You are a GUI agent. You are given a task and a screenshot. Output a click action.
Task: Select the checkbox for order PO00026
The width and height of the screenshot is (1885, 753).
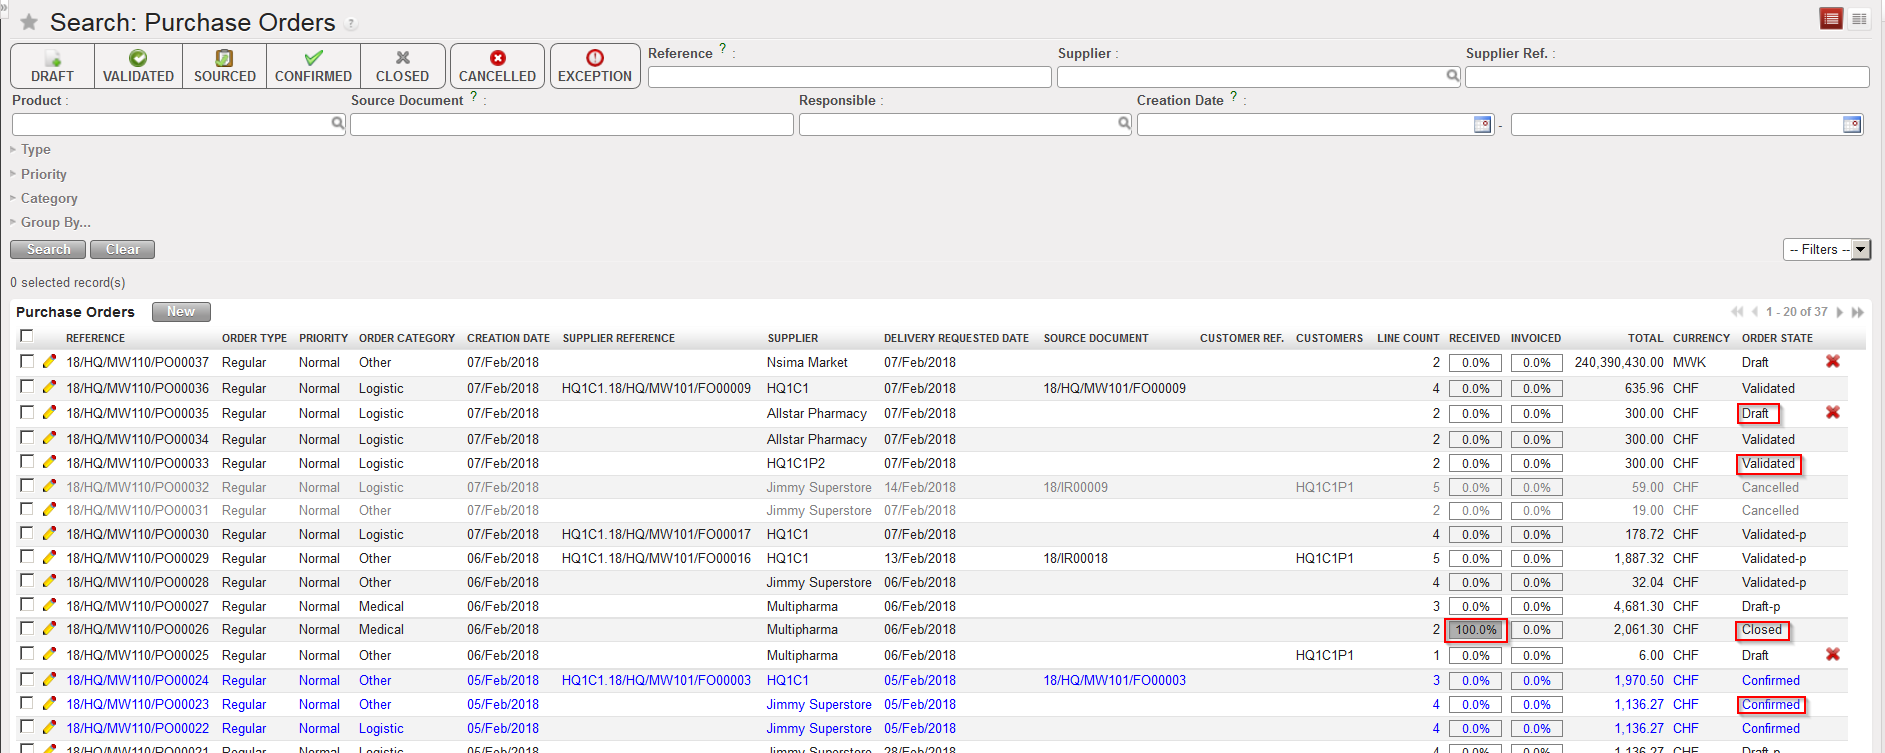(27, 629)
